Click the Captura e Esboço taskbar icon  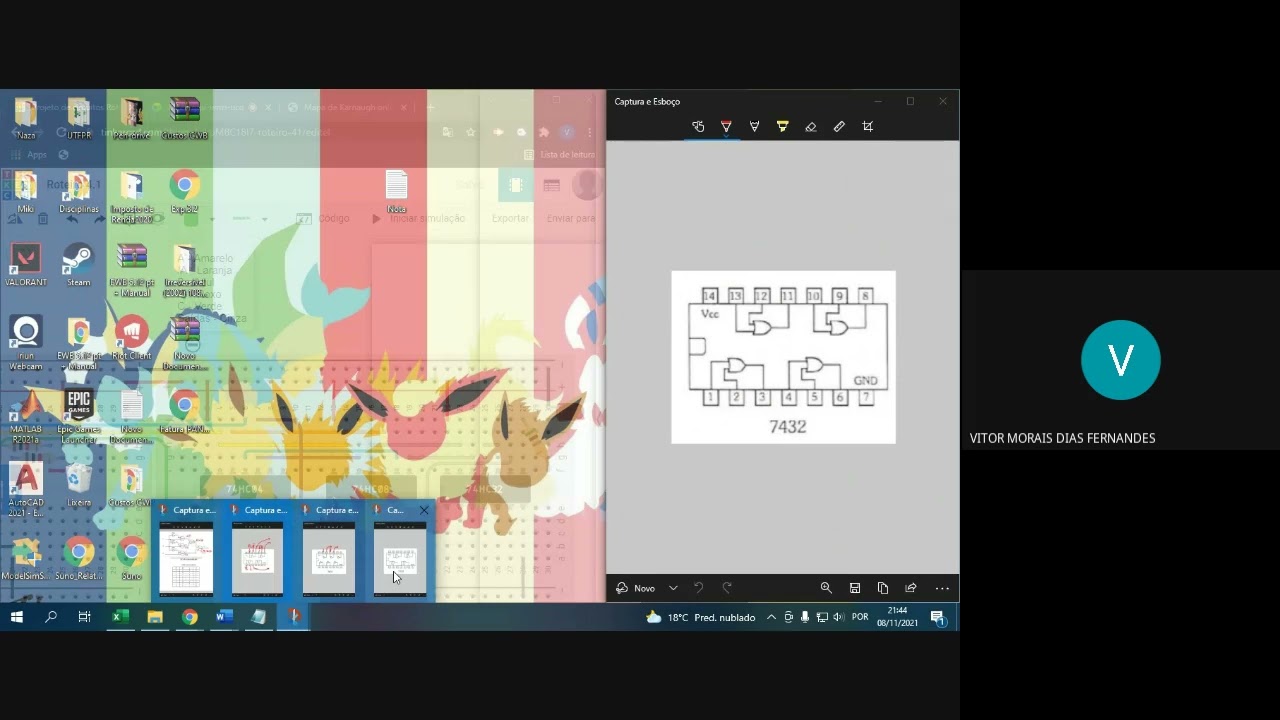tap(294, 617)
